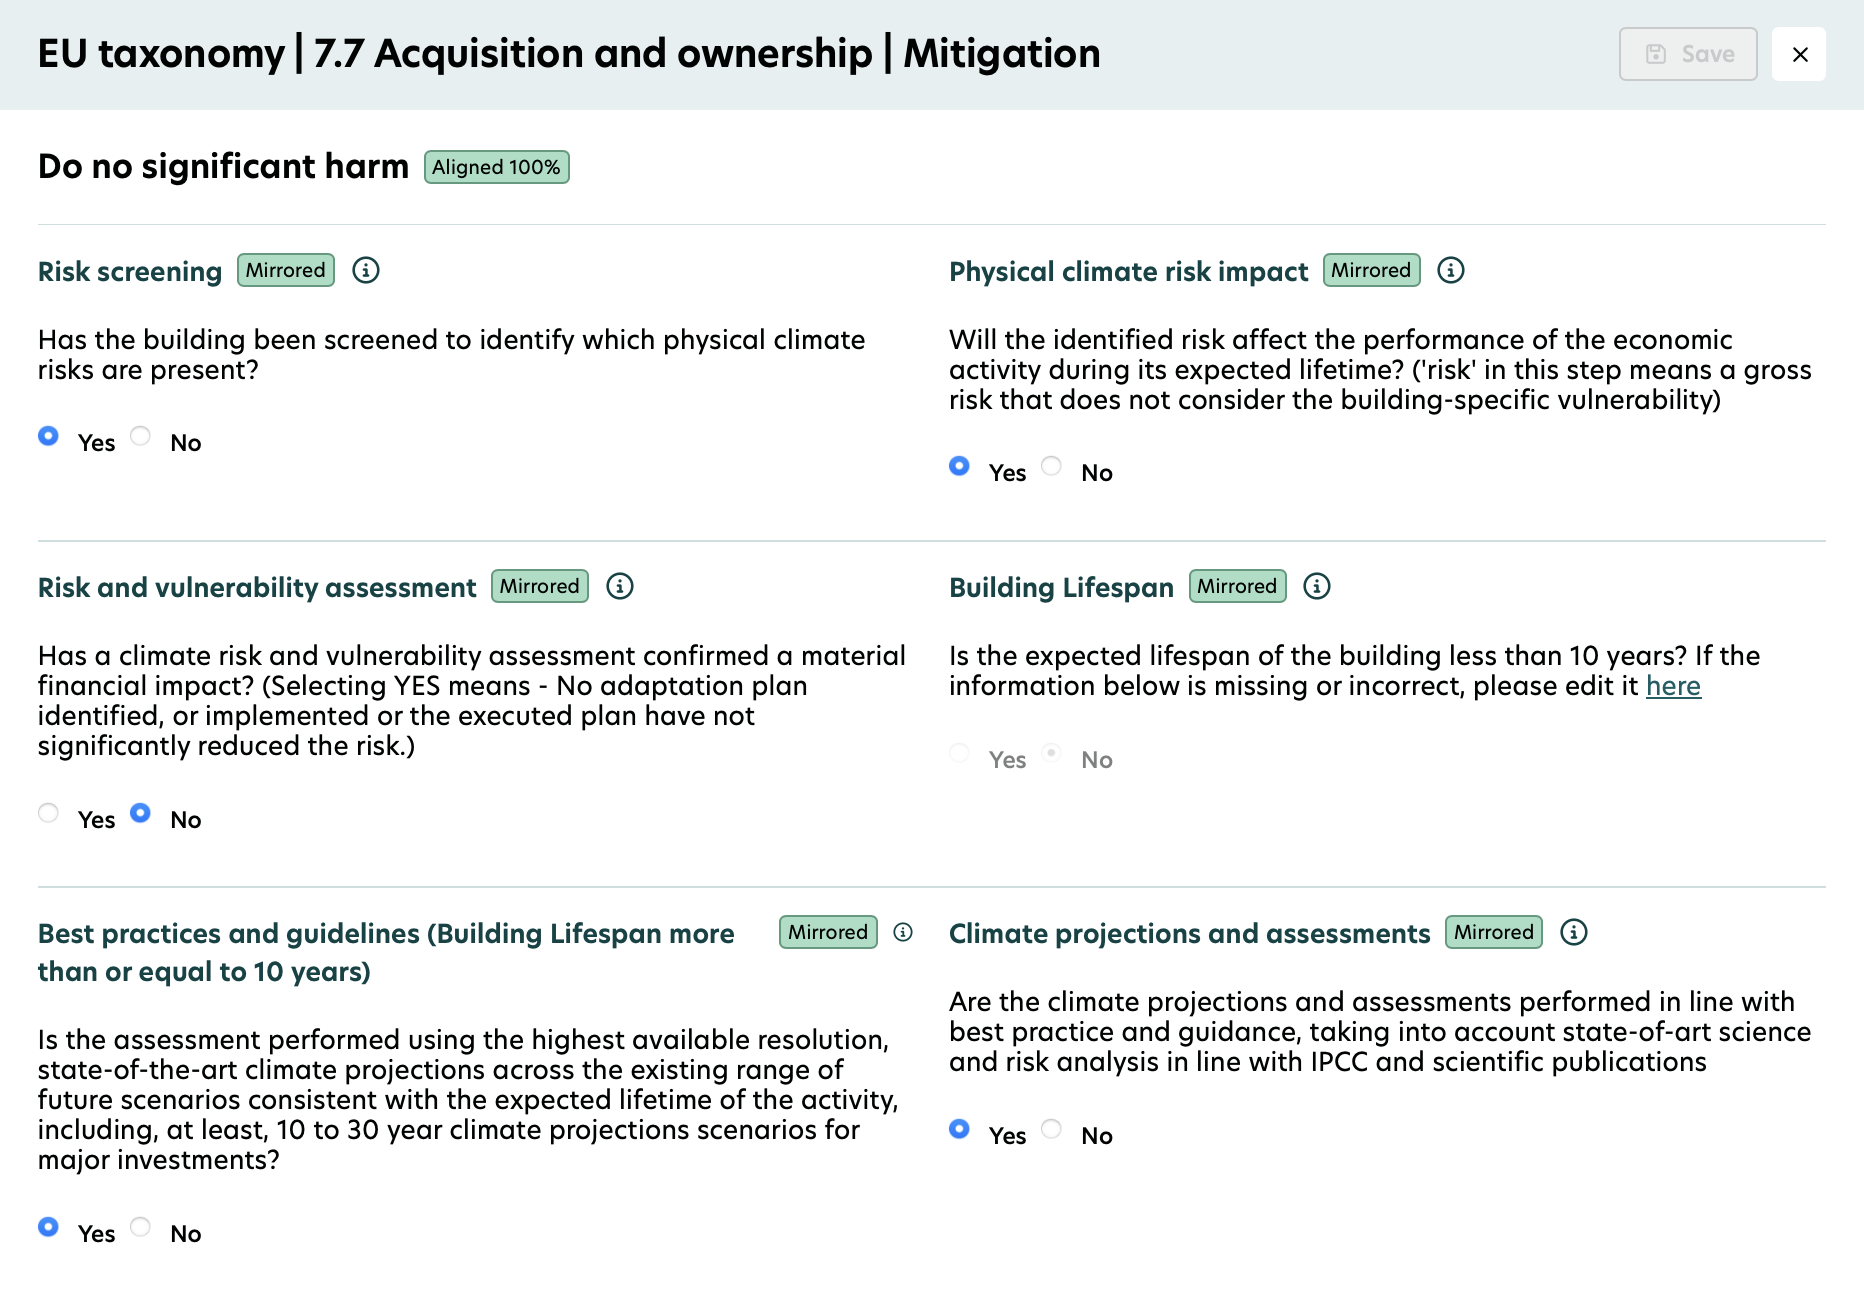1864x1292 pixels.
Task: Open info tooltip for Risk screening
Action: pyautogui.click(x=366, y=269)
